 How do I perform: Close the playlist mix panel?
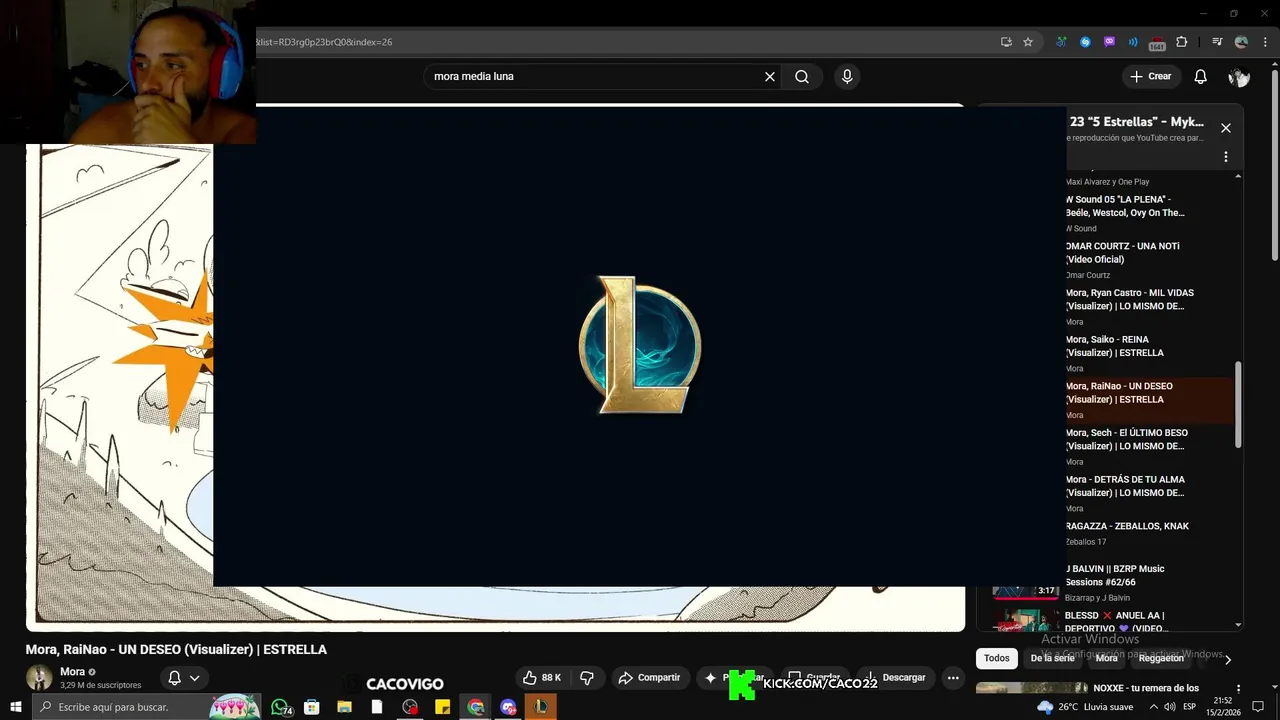[x=1225, y=128]
